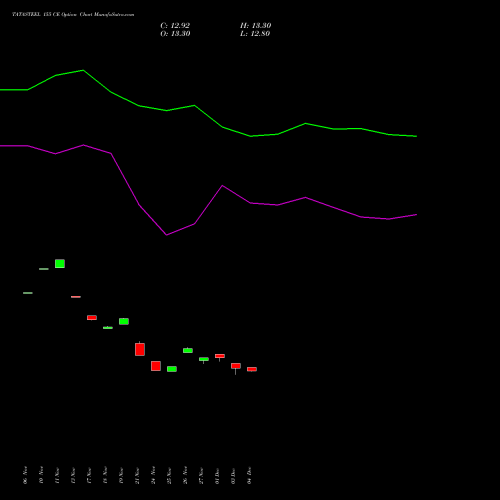
Task: Click the 24 Nov date label
Action: point(153,475)
